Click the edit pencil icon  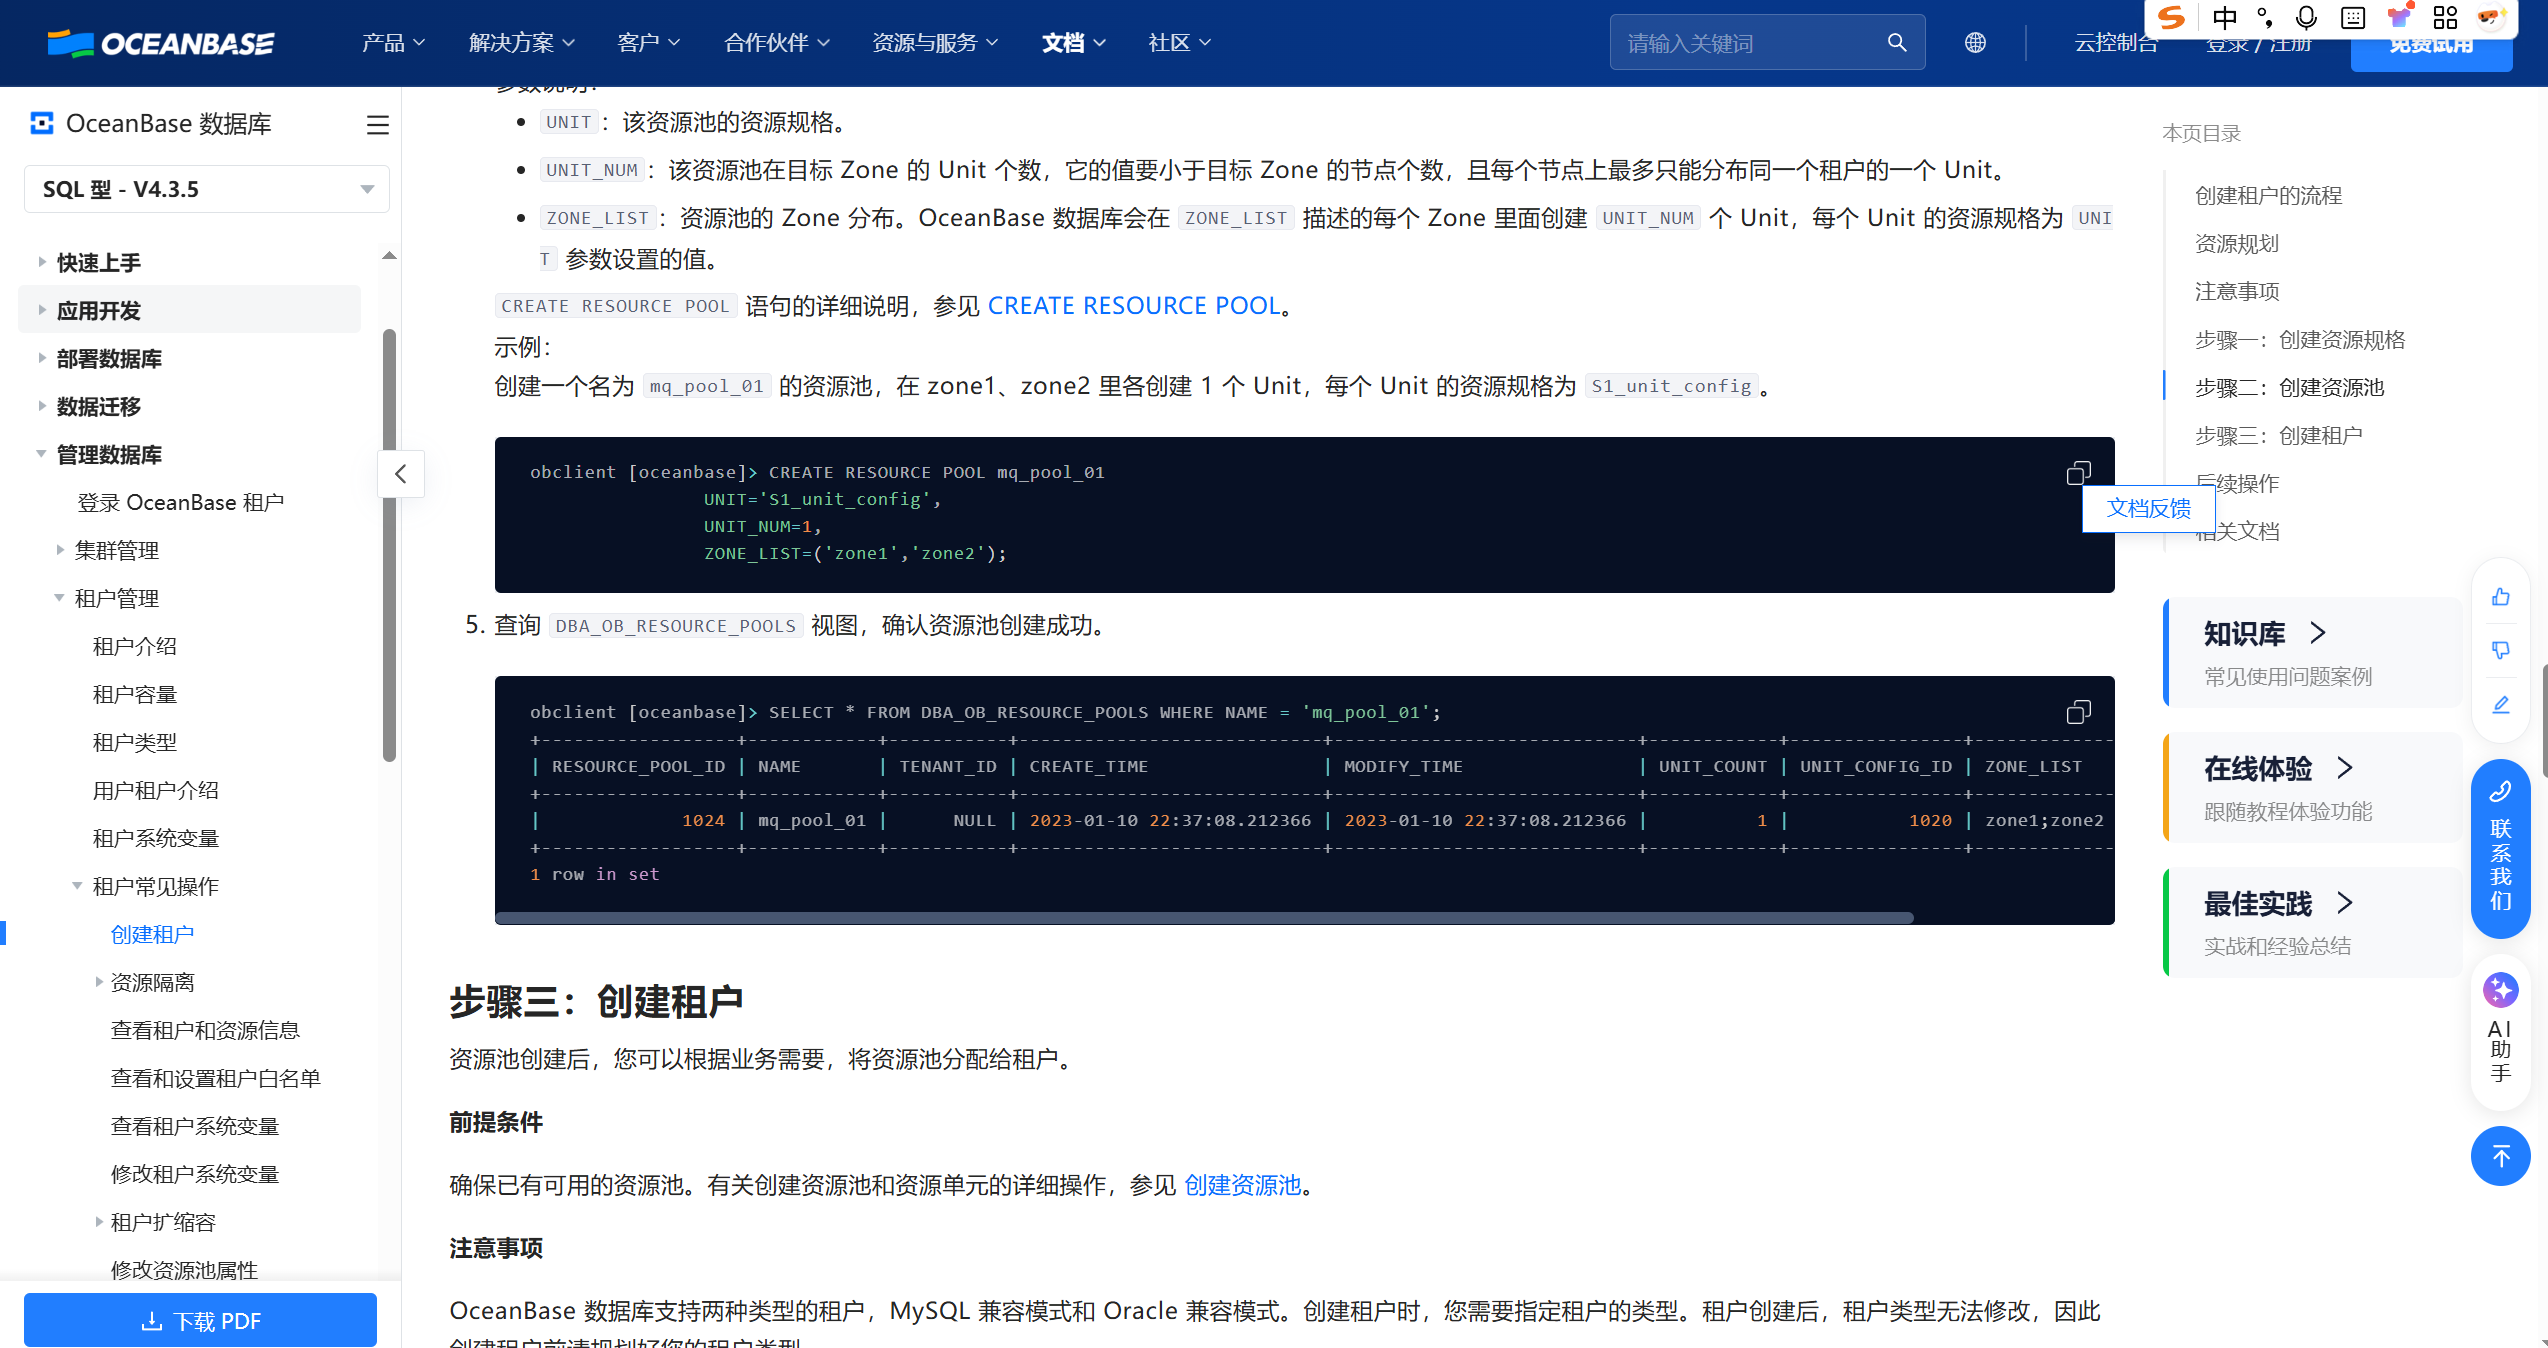(2501, 705)
